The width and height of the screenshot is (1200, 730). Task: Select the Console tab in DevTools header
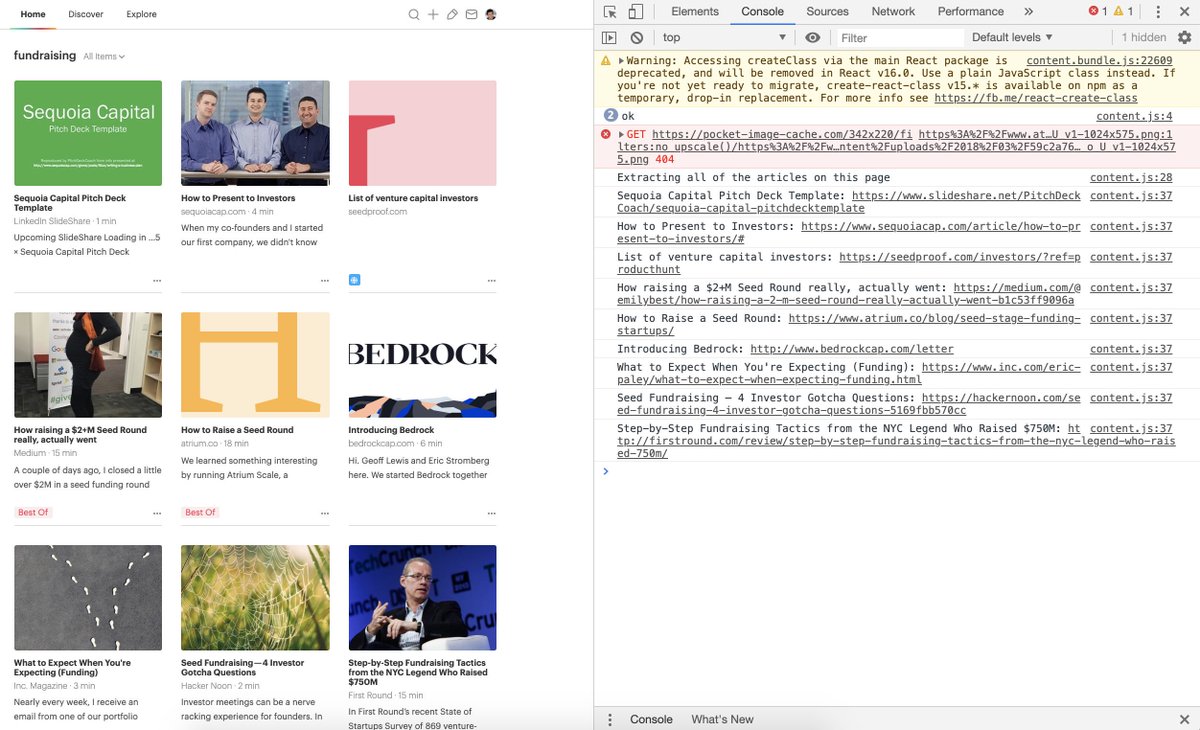(763, 12)
